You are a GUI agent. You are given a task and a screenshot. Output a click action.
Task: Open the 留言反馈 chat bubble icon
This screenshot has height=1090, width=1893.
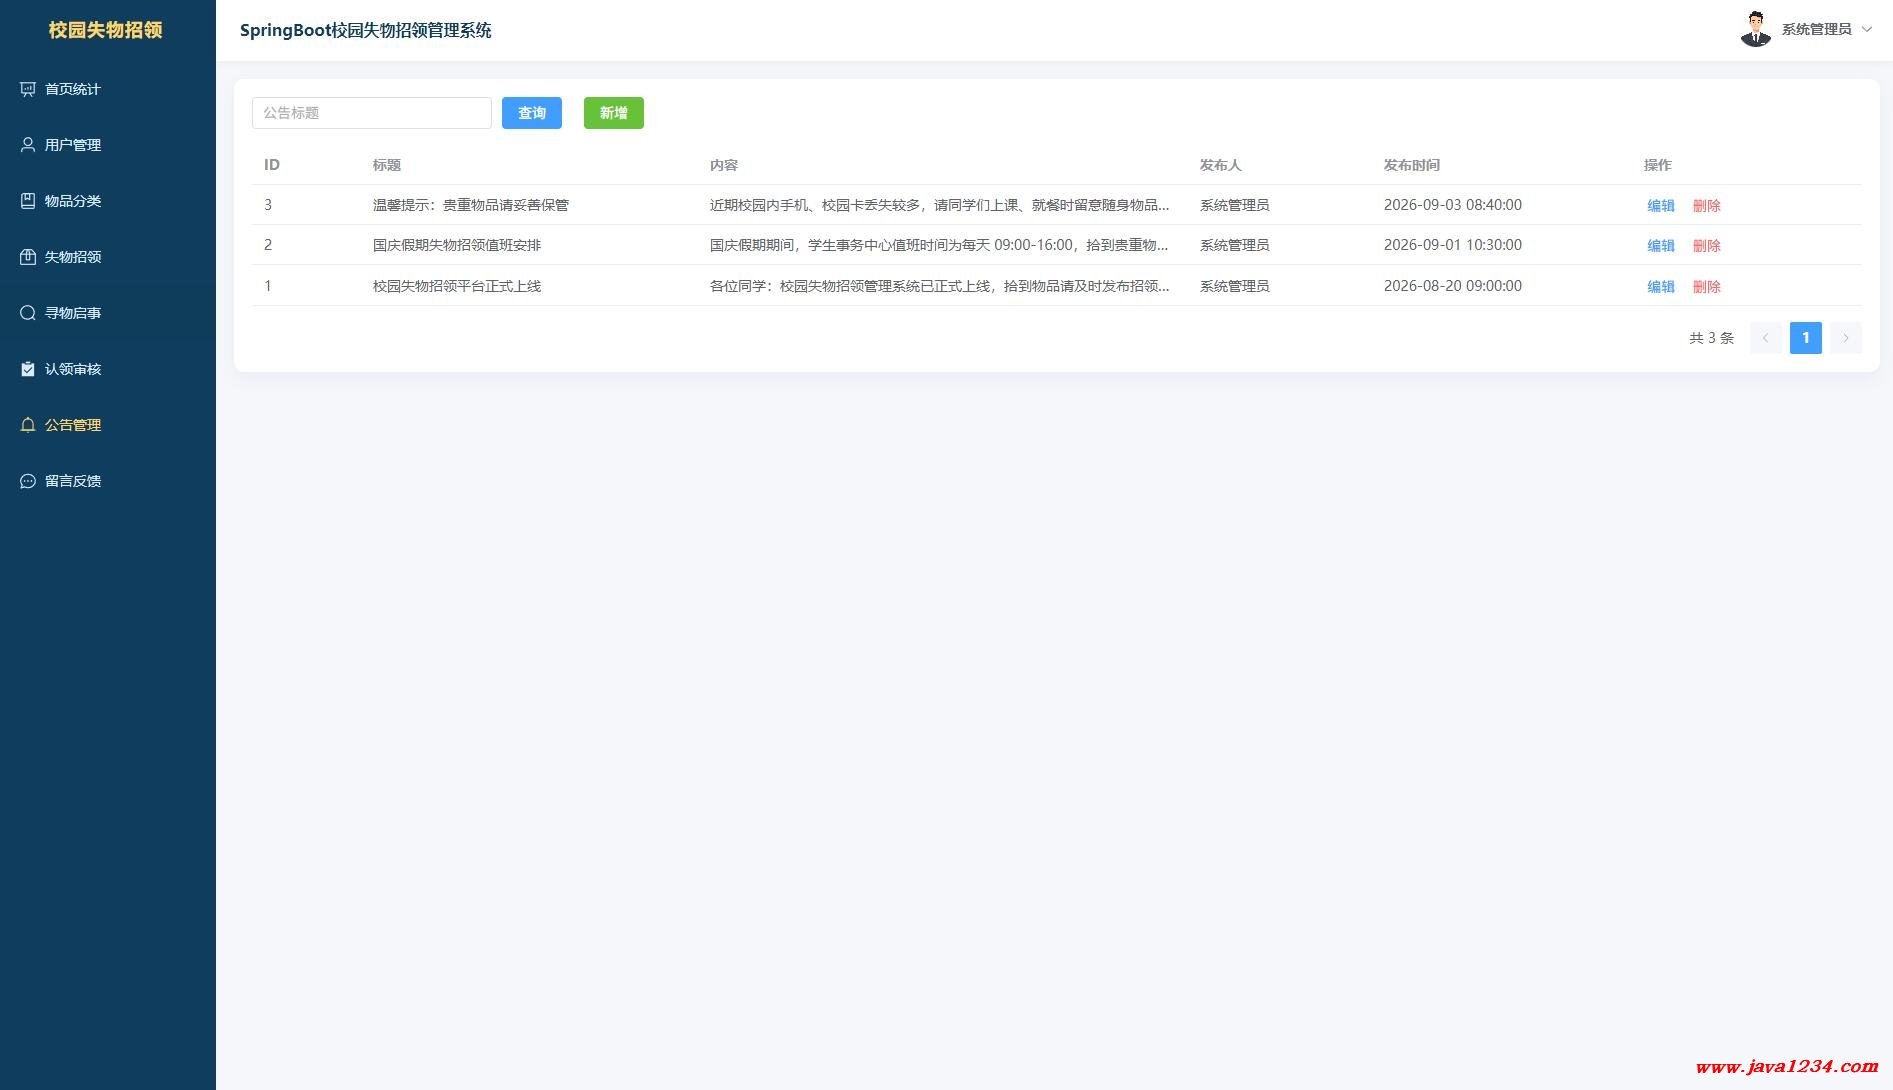click(x=28, y=481)
